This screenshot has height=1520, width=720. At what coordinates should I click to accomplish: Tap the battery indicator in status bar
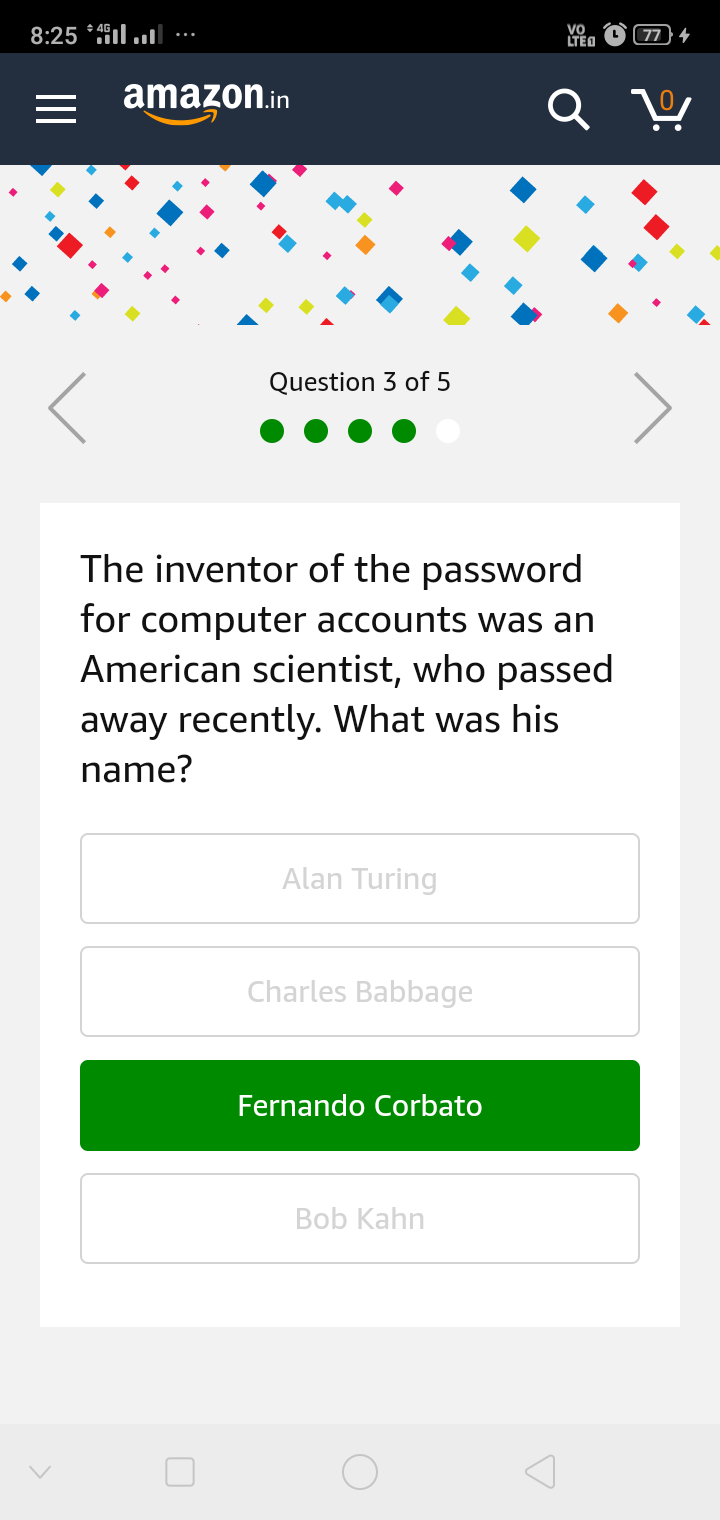point(653,35)
